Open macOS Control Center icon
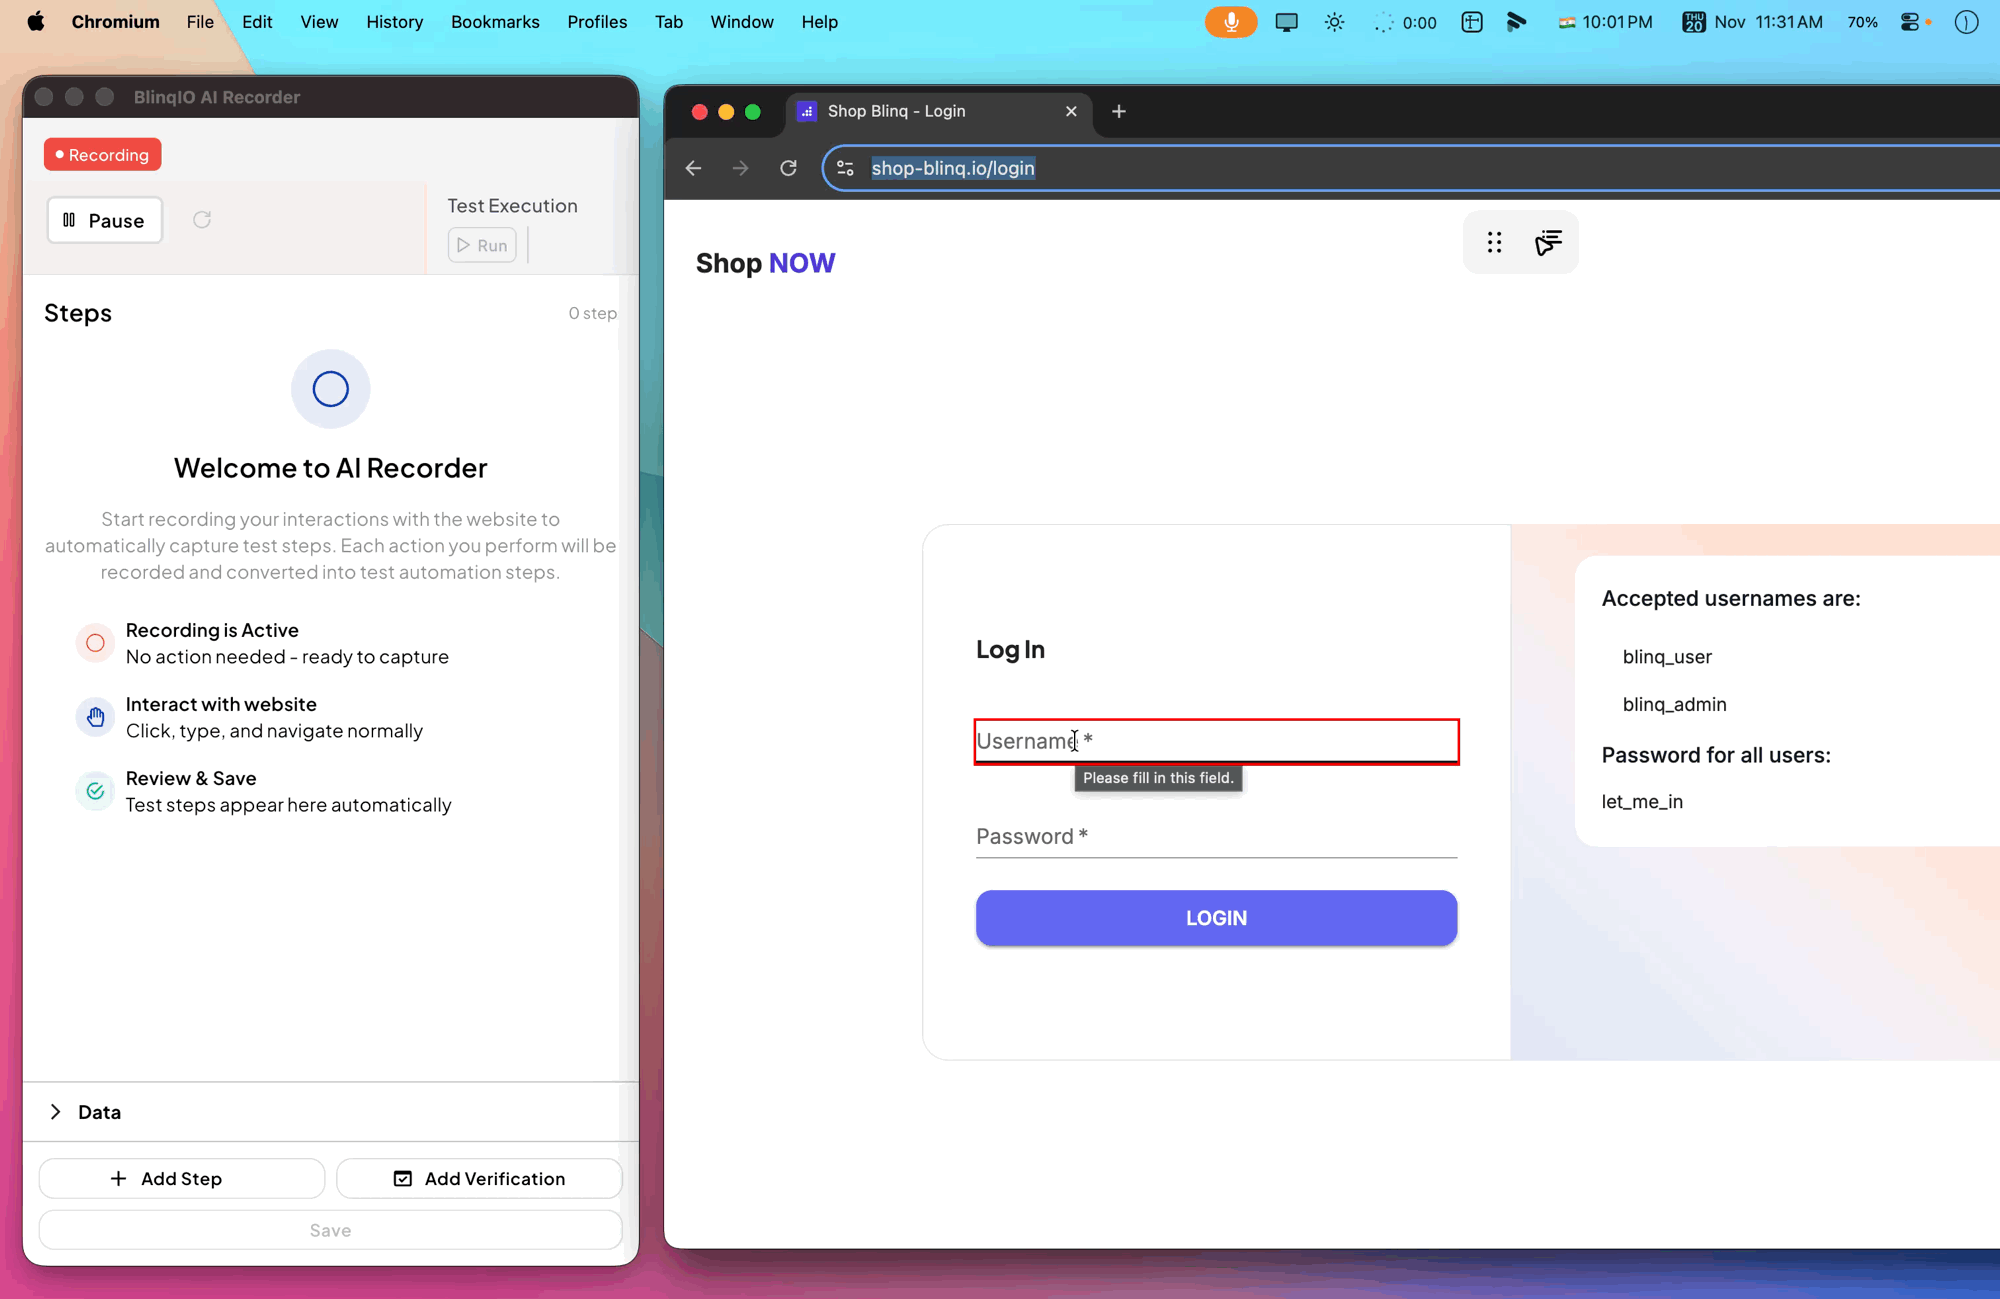The height and width of the screenshot is (1299, 2000). pyautogui.click(x=1909, y=22)
